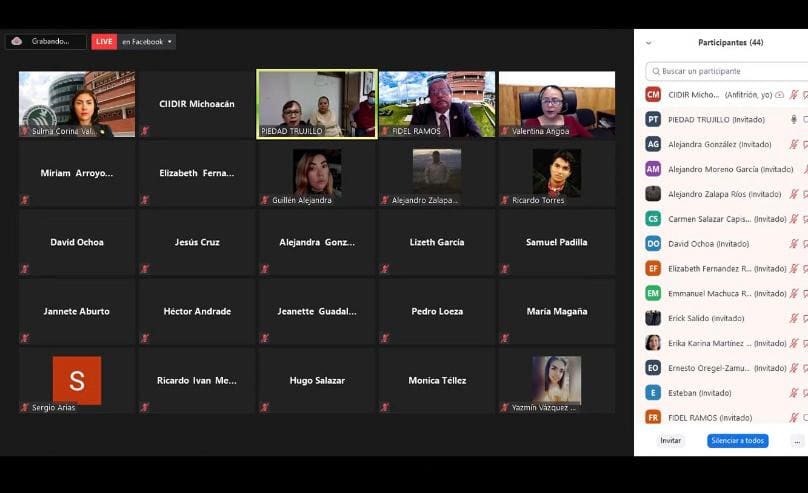This screenshot has width=808, height=493.
Task: Click the cloud recording icon beside CIIDIR host
Action: coord(780,95)
